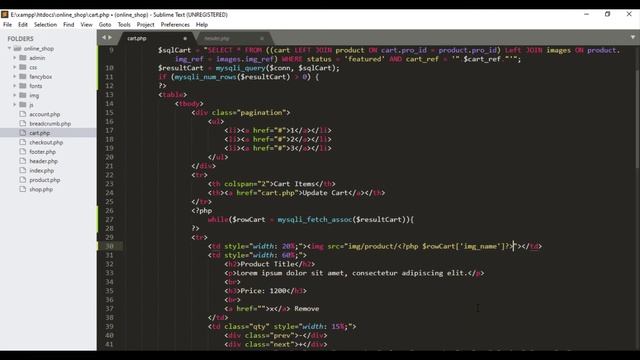Open shop.php from the sidebar
Screen dimensions: 640x360
[x=41, y=189]
